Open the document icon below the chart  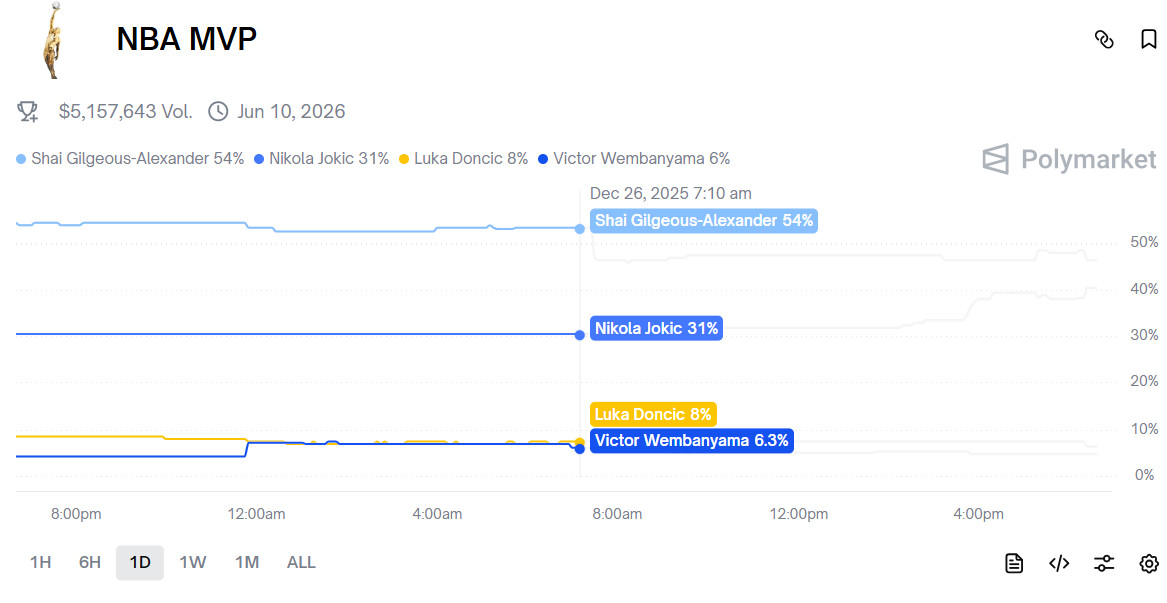tap(1014, 563)
